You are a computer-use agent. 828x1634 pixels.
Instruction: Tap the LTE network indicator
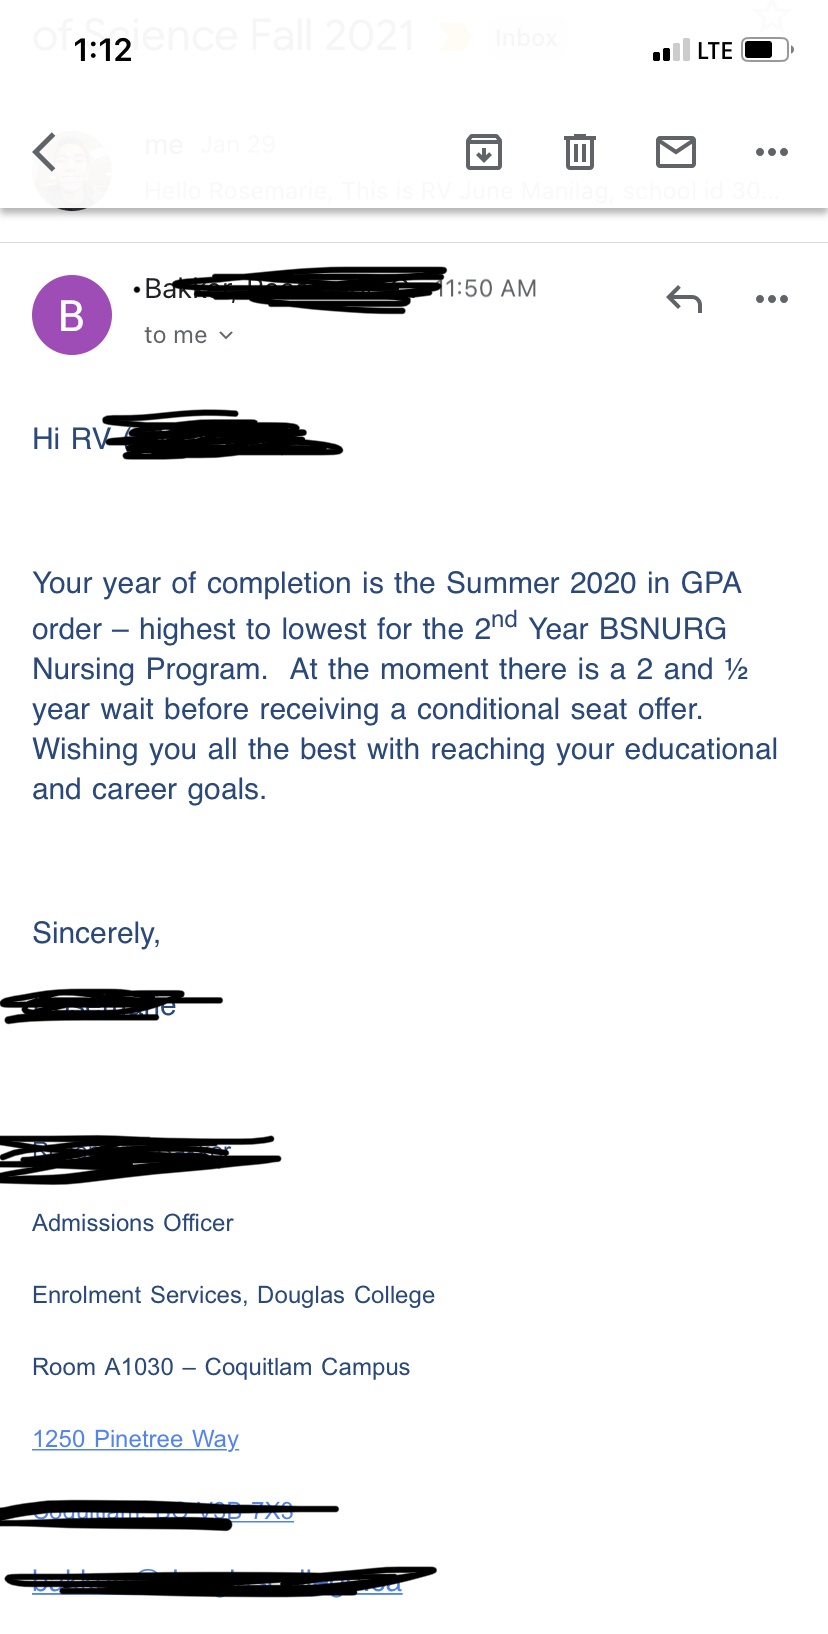(715, 50)
